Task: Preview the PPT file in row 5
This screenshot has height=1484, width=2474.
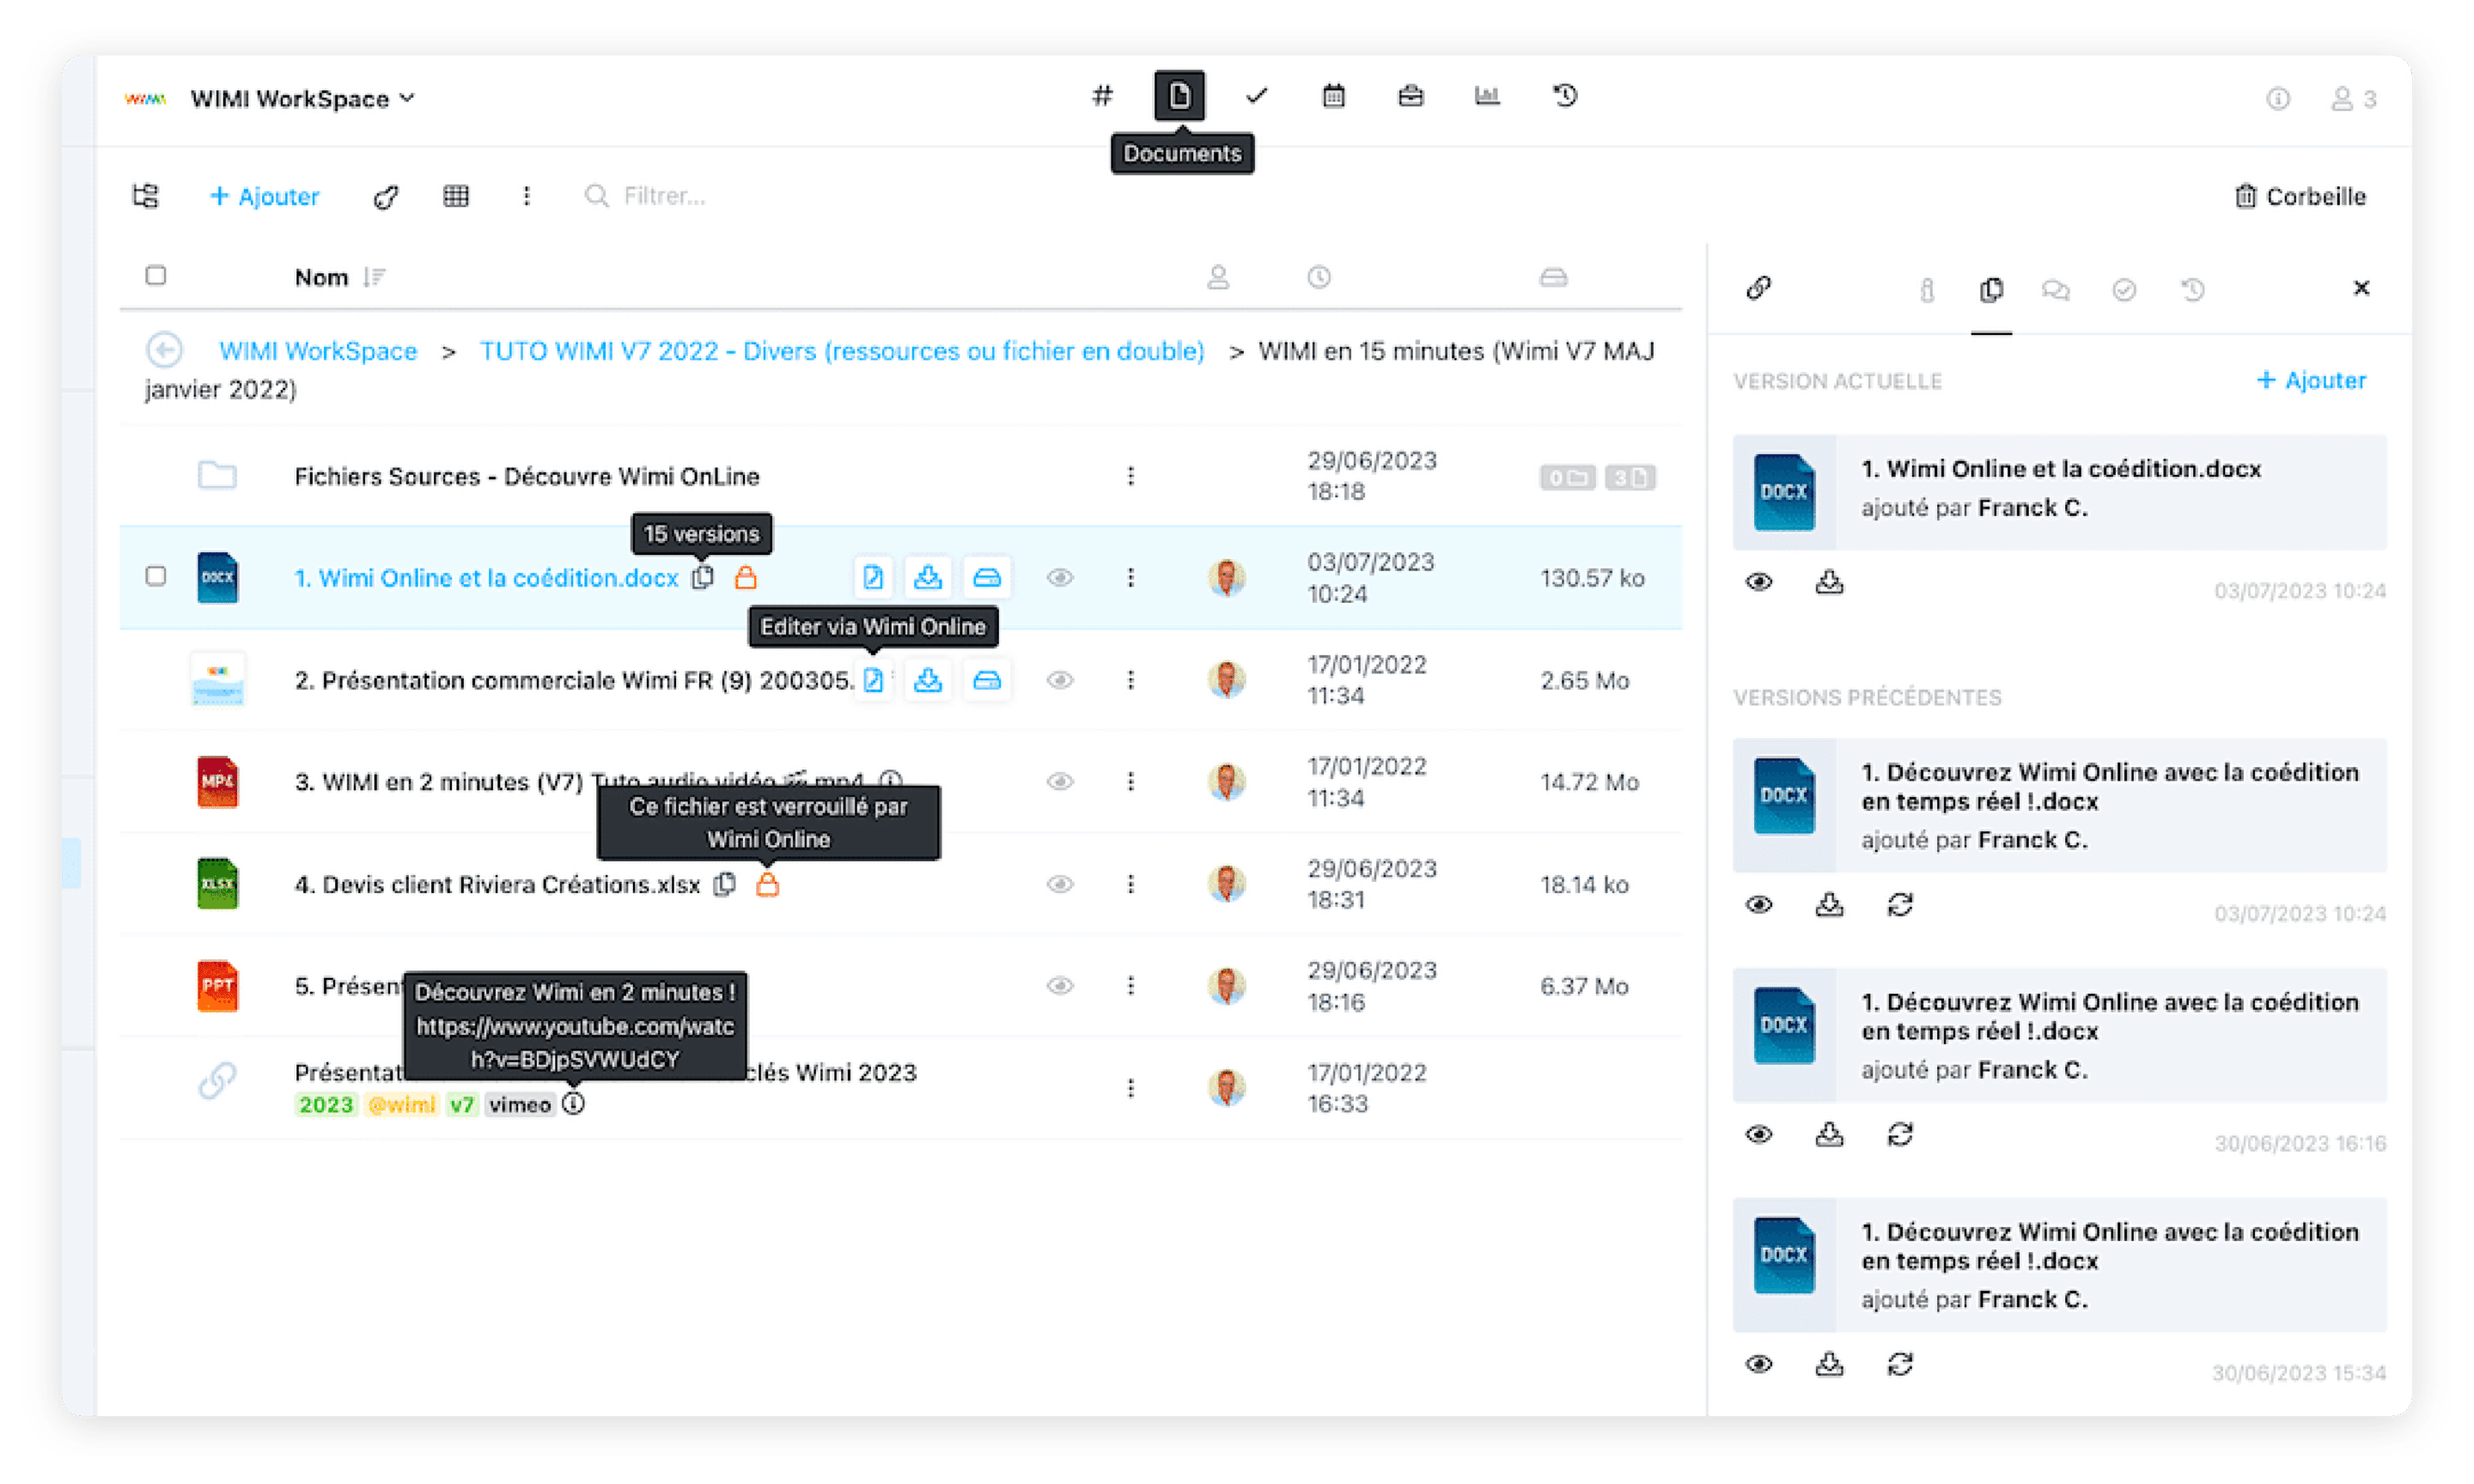Action: point(1060,986)
